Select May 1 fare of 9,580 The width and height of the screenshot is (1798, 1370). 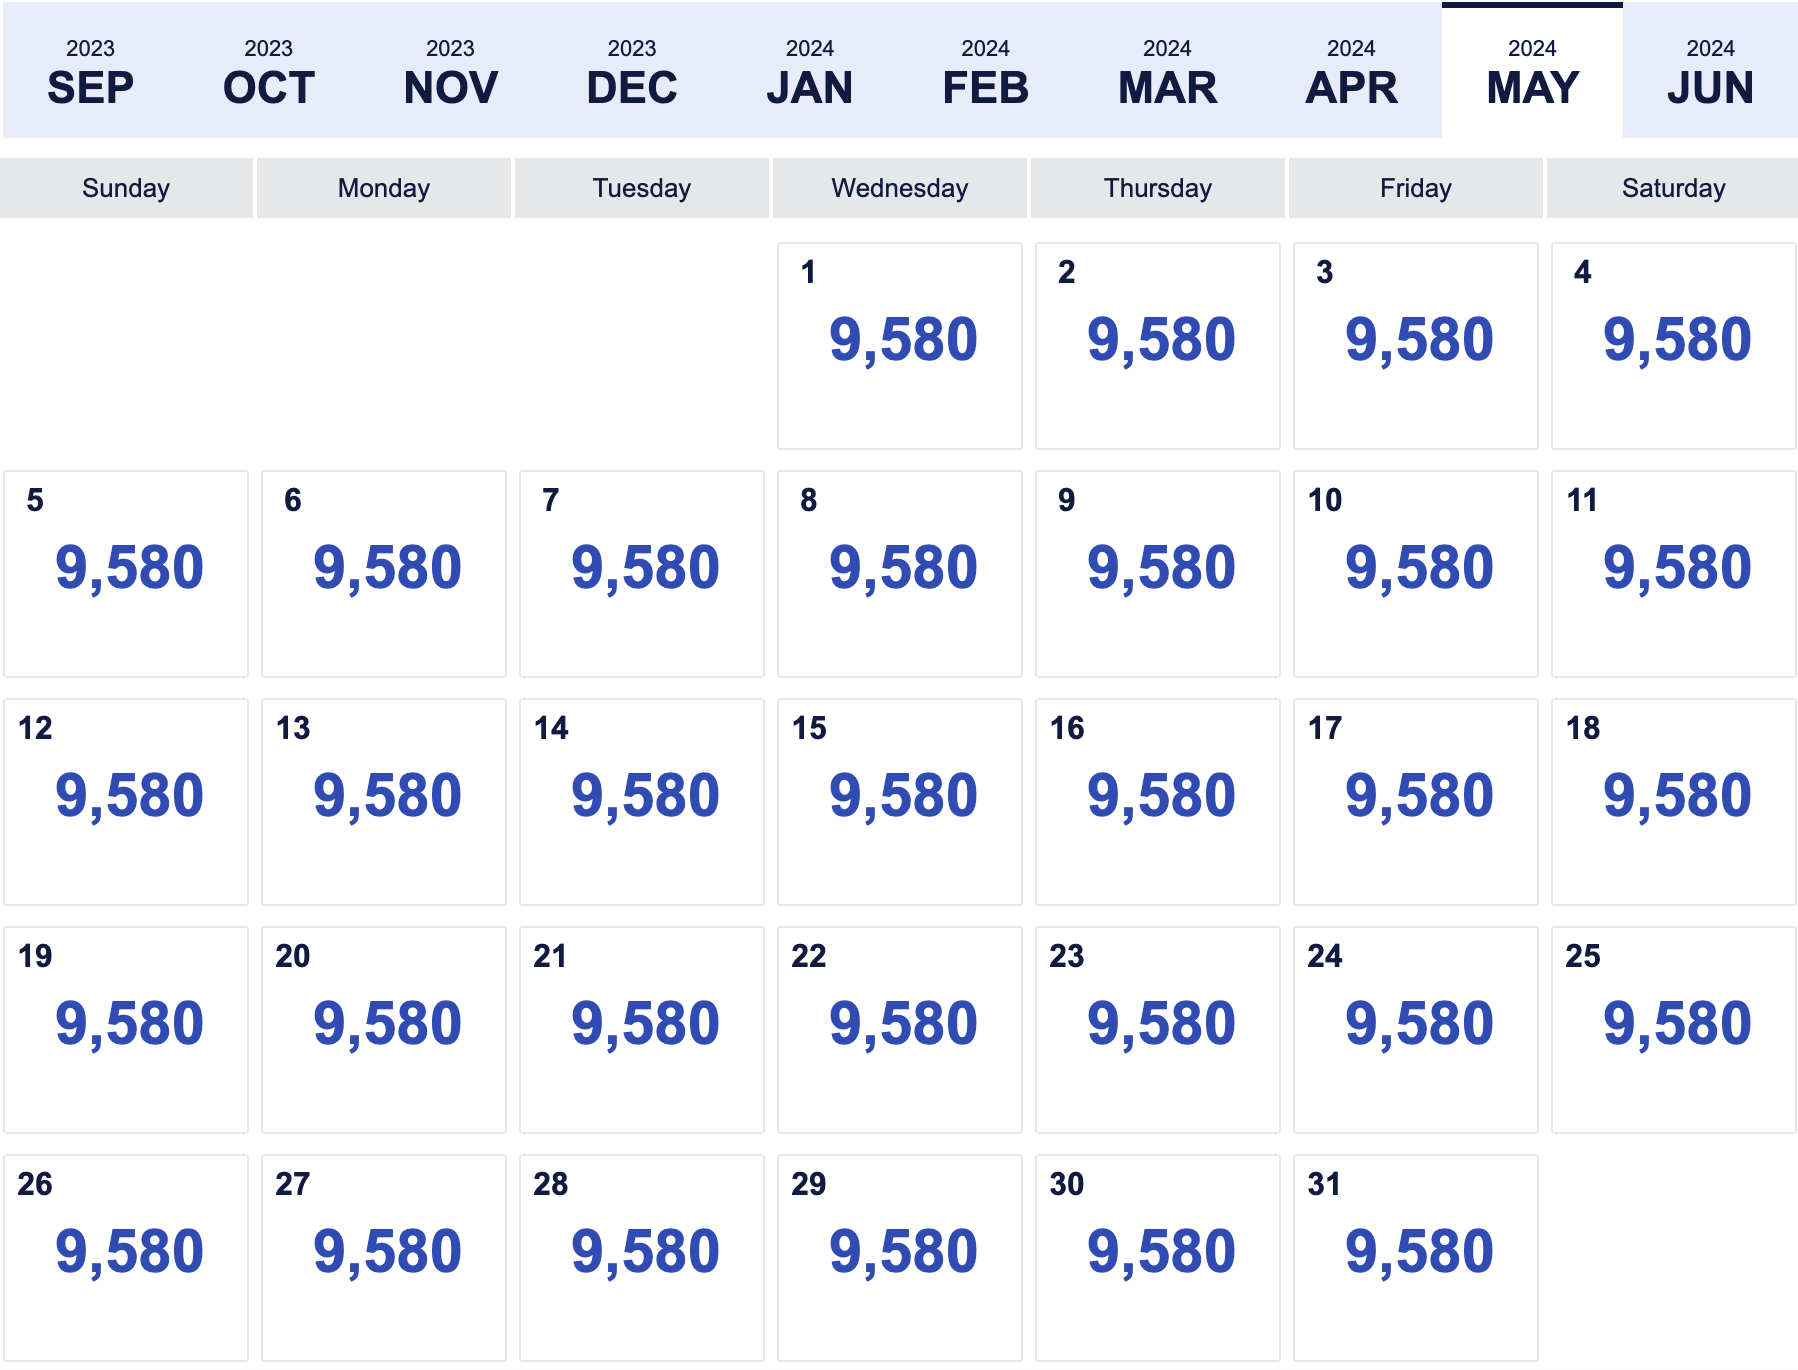[x=900, y=346]
